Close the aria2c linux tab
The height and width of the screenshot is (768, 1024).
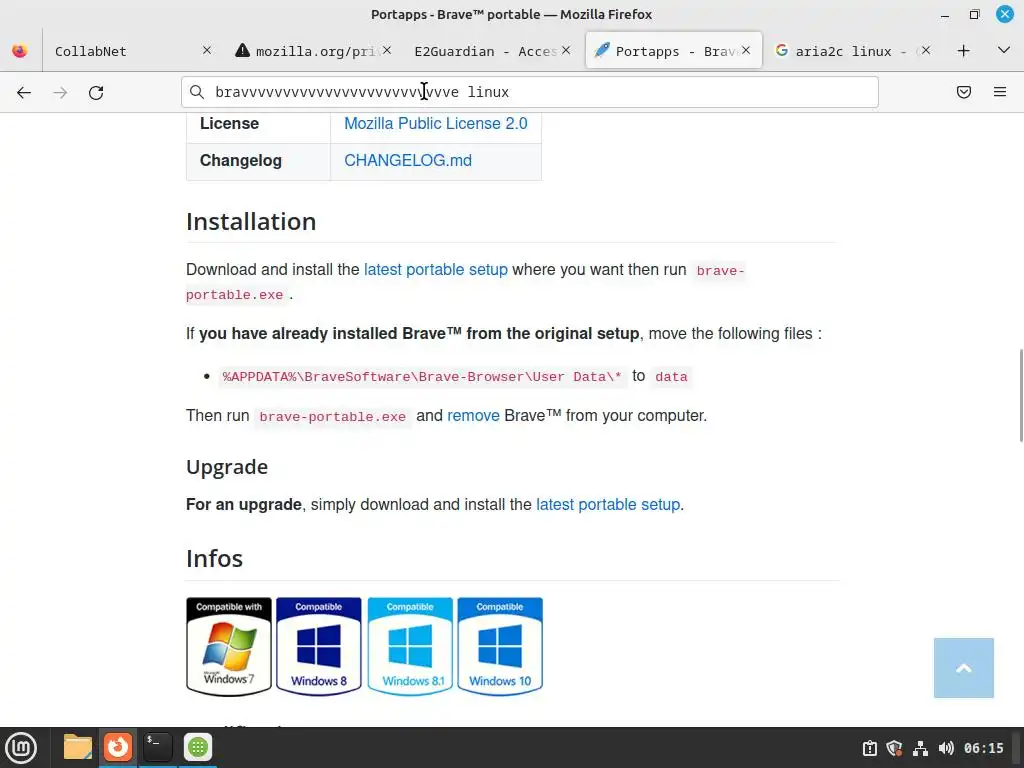coord(925,50)
